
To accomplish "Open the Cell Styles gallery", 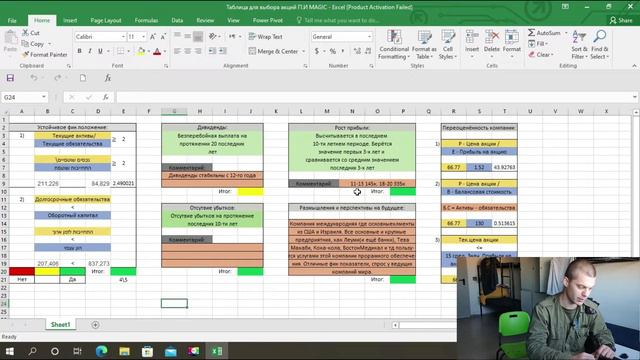I will click(448, 44).
